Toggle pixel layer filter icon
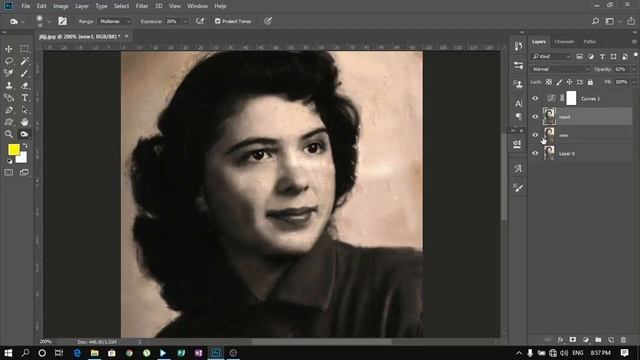The height and width of the screenshot is (360, 640). [579, 56]
